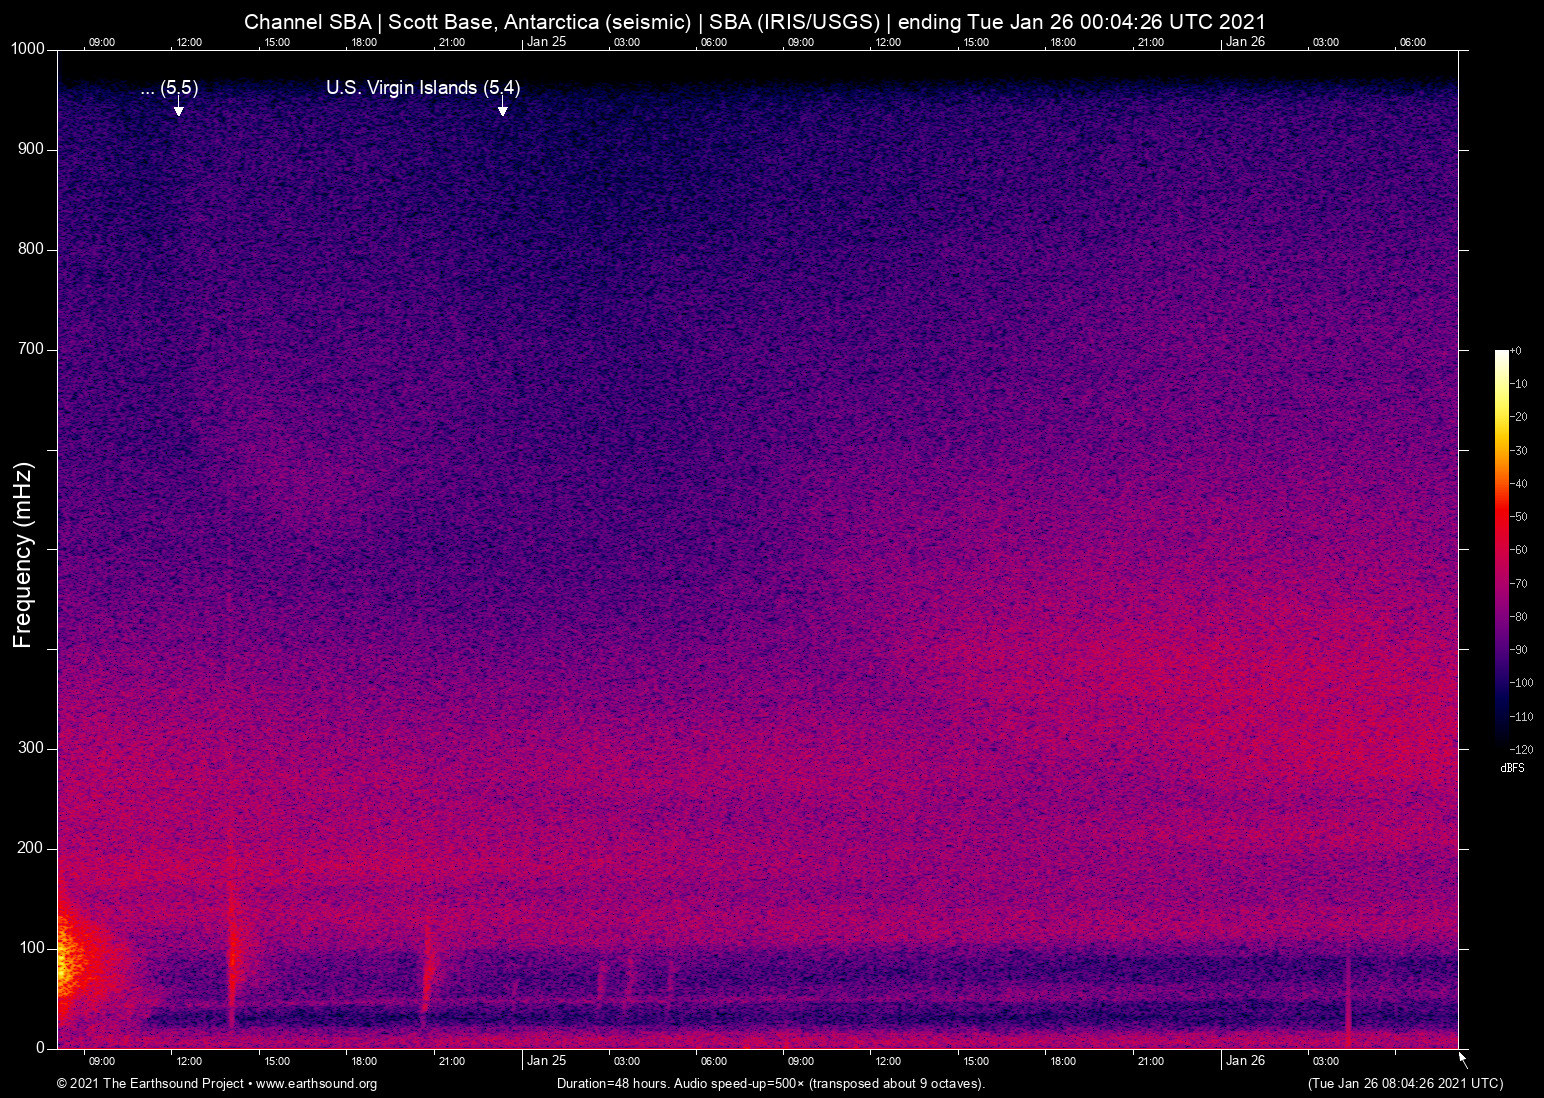Screen dimensions: 1544x1098
Task: Select the '... (5.5)' earthquake annotation text
Action: coord(169,88)
